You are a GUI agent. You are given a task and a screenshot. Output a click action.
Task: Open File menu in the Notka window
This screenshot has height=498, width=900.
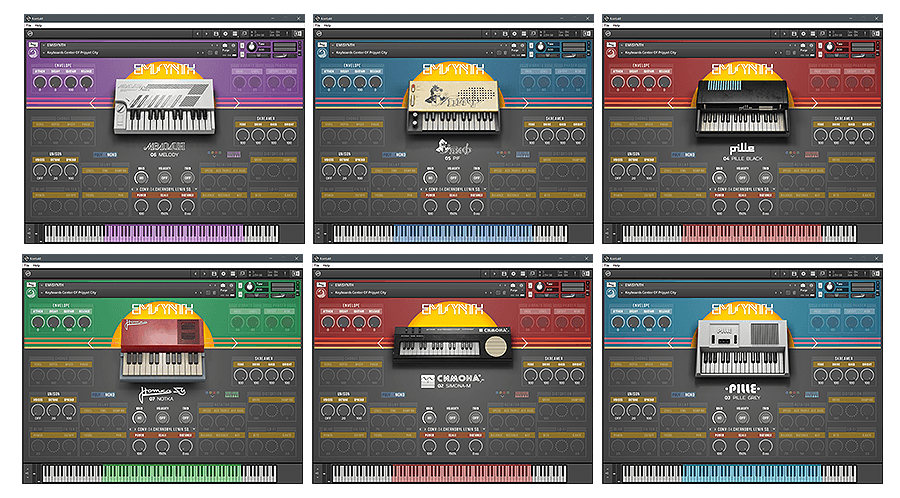coord(26,265)
